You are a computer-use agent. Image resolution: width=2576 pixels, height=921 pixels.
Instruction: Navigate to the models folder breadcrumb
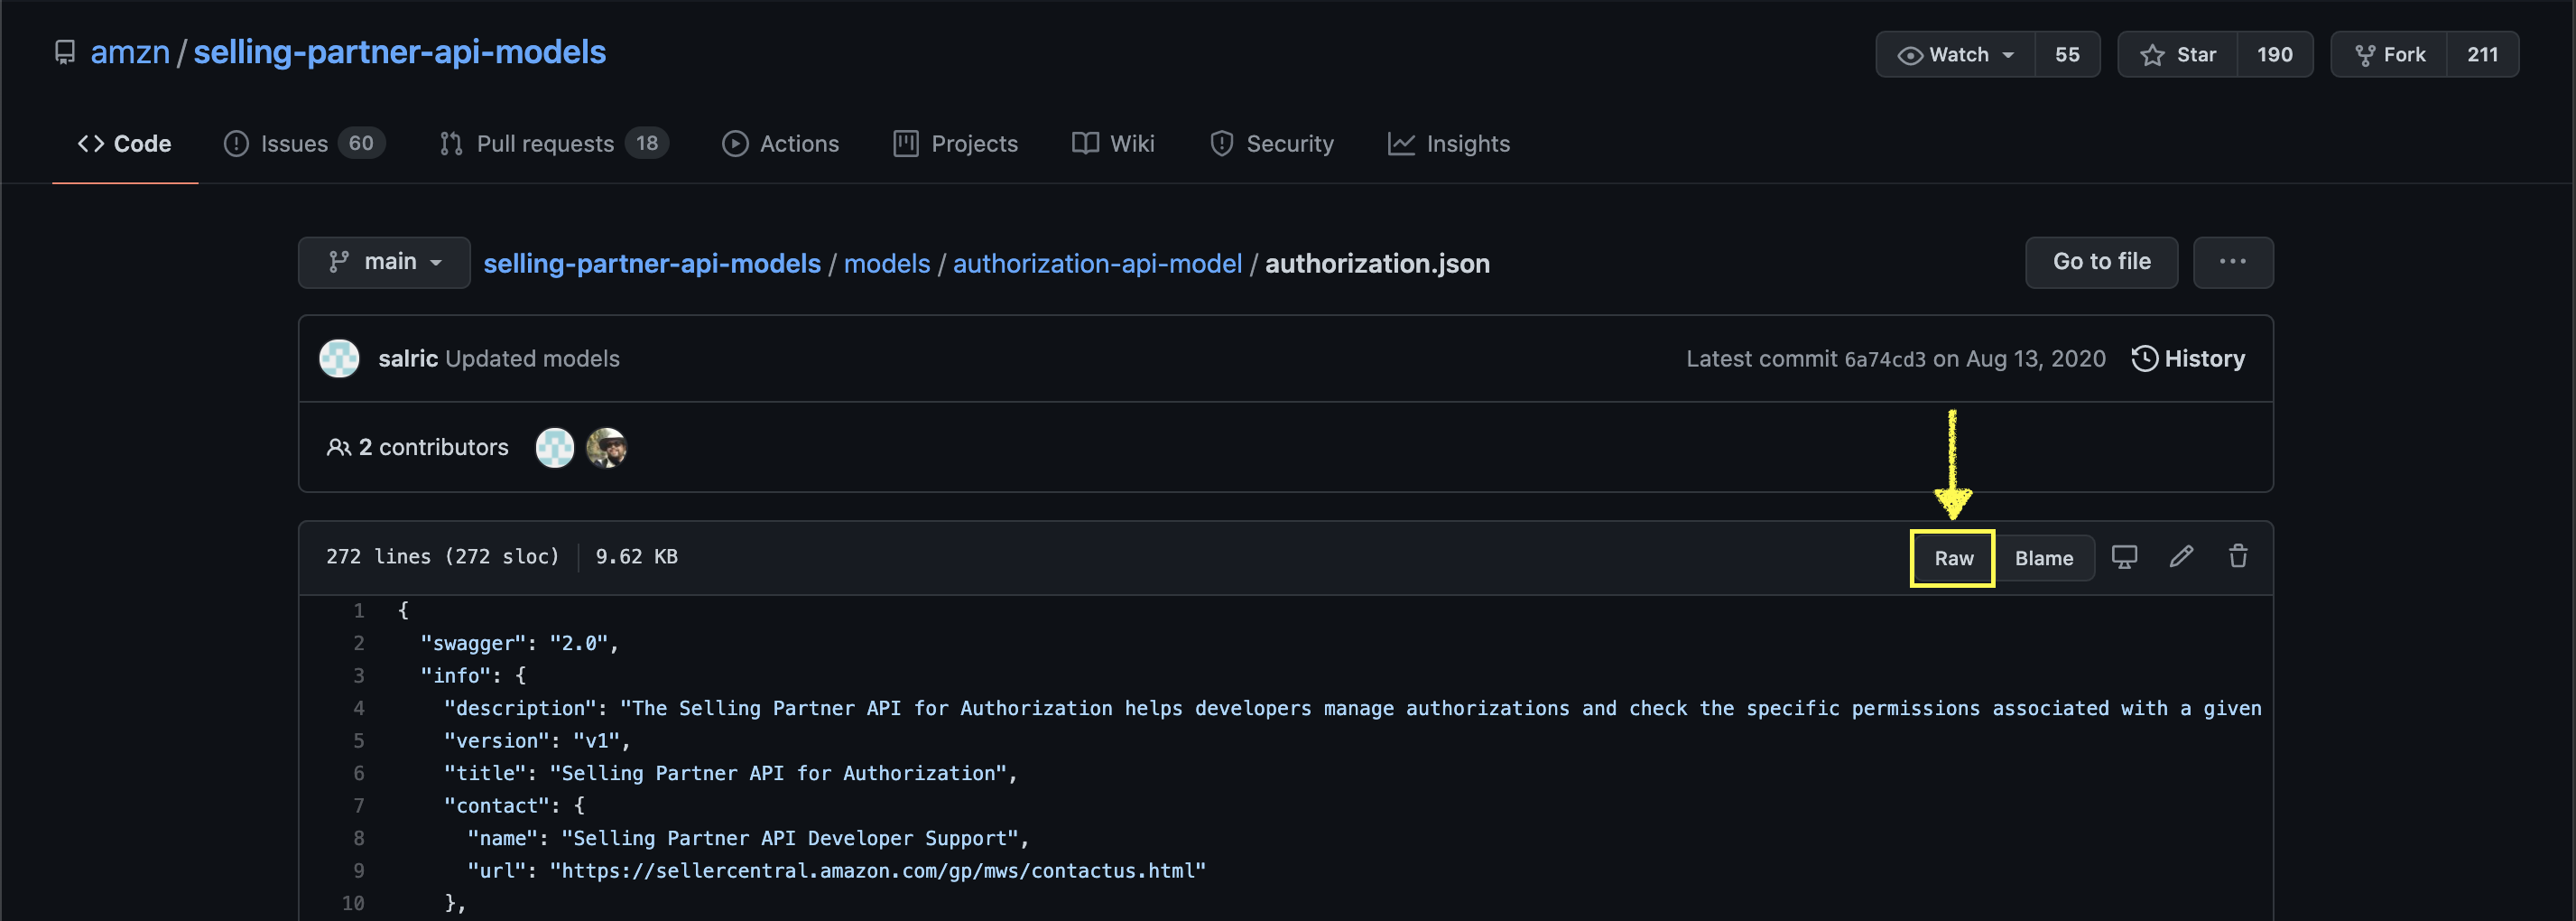[887, 264]
